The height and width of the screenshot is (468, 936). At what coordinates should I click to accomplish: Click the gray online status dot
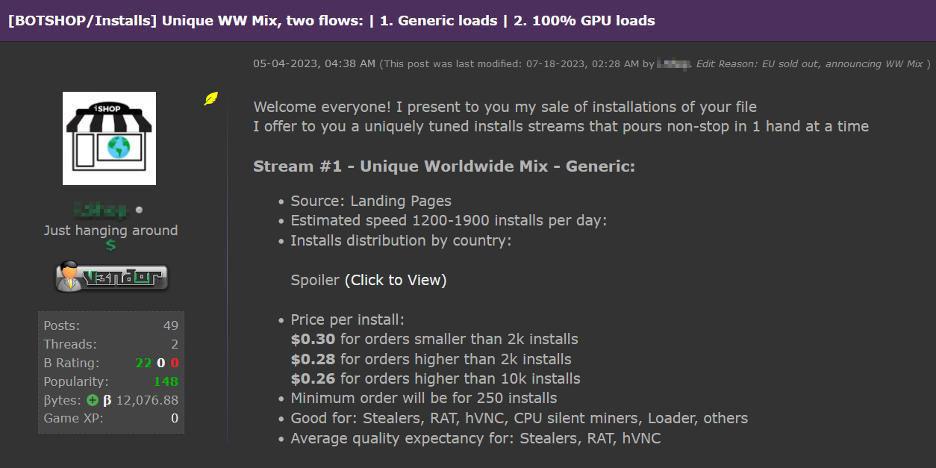point(139,210)
